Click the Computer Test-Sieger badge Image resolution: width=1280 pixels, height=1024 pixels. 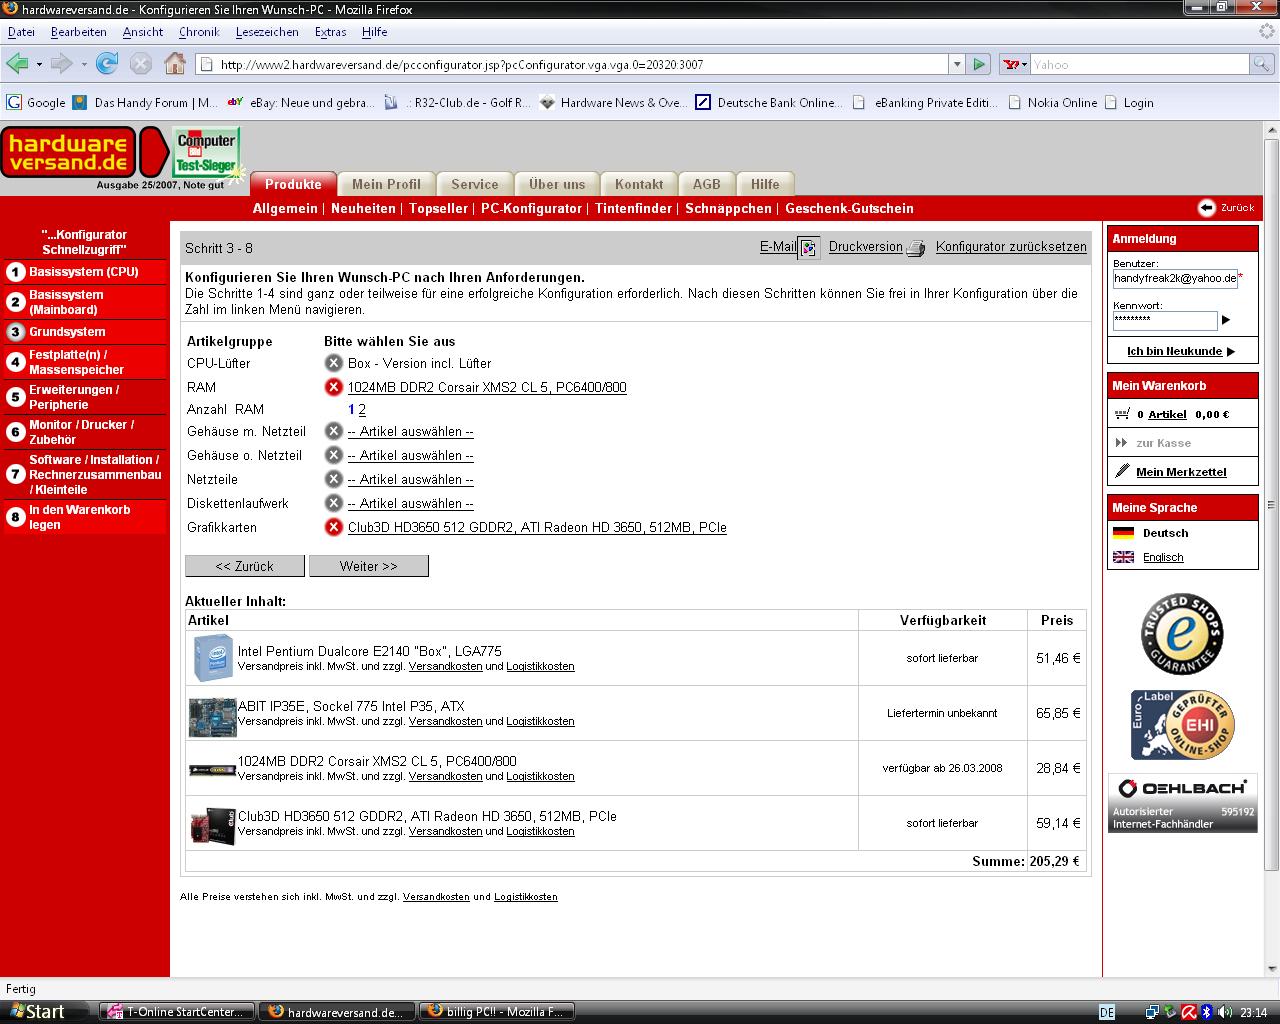coord(207,153)
